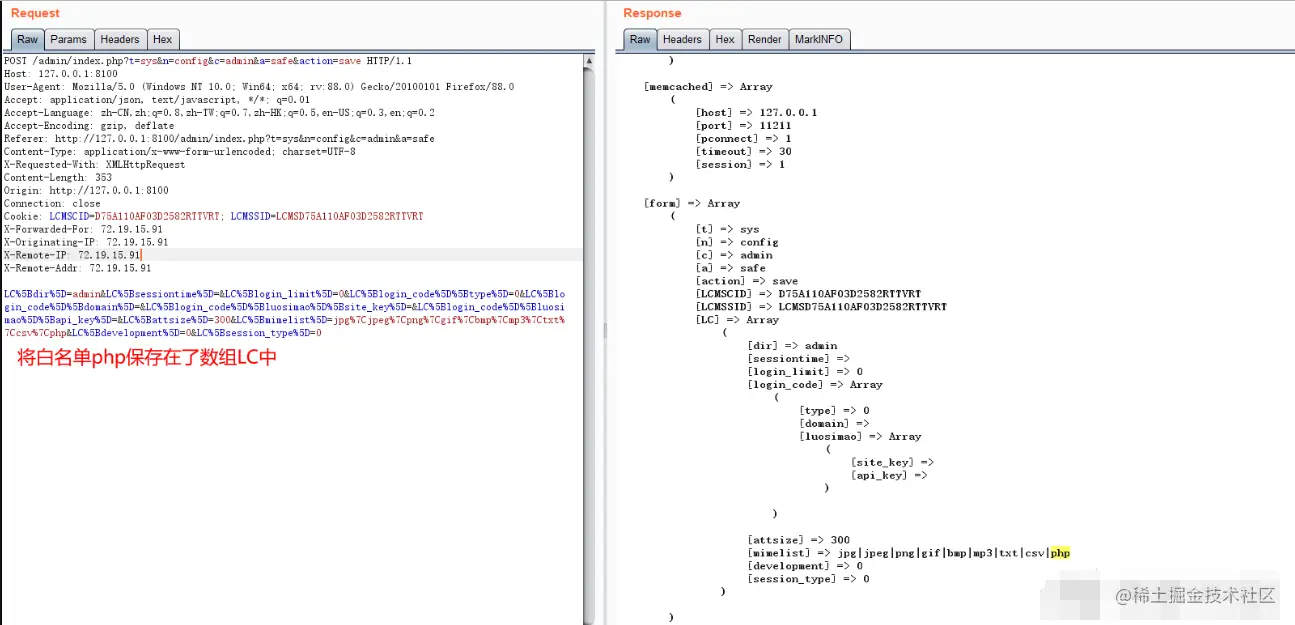Click the Content-Length: 353 line
The image size is (1295, 625).
(x=58, y=178)
